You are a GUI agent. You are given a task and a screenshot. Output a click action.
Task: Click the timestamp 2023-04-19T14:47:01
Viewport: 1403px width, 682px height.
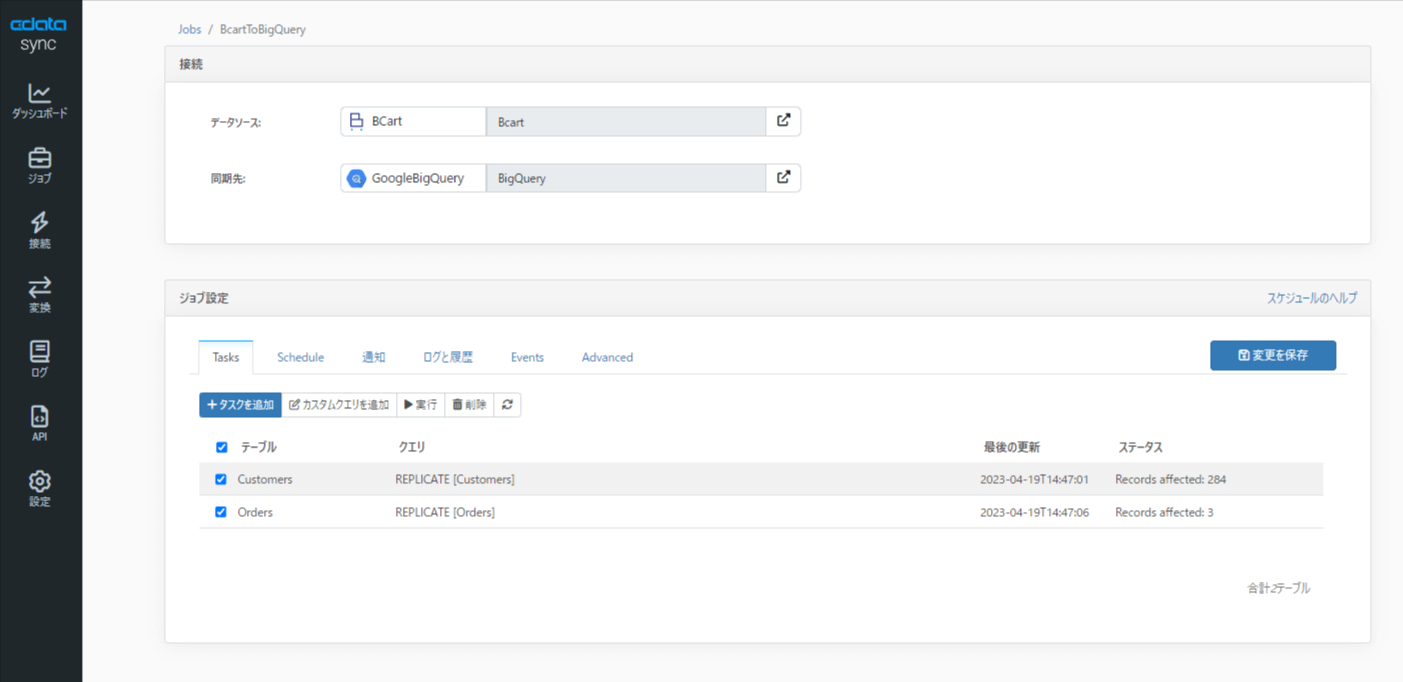pos(1034,480)
